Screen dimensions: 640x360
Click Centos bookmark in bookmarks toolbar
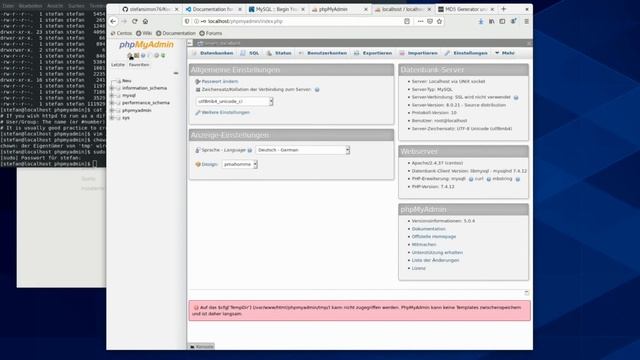(121, 33)
